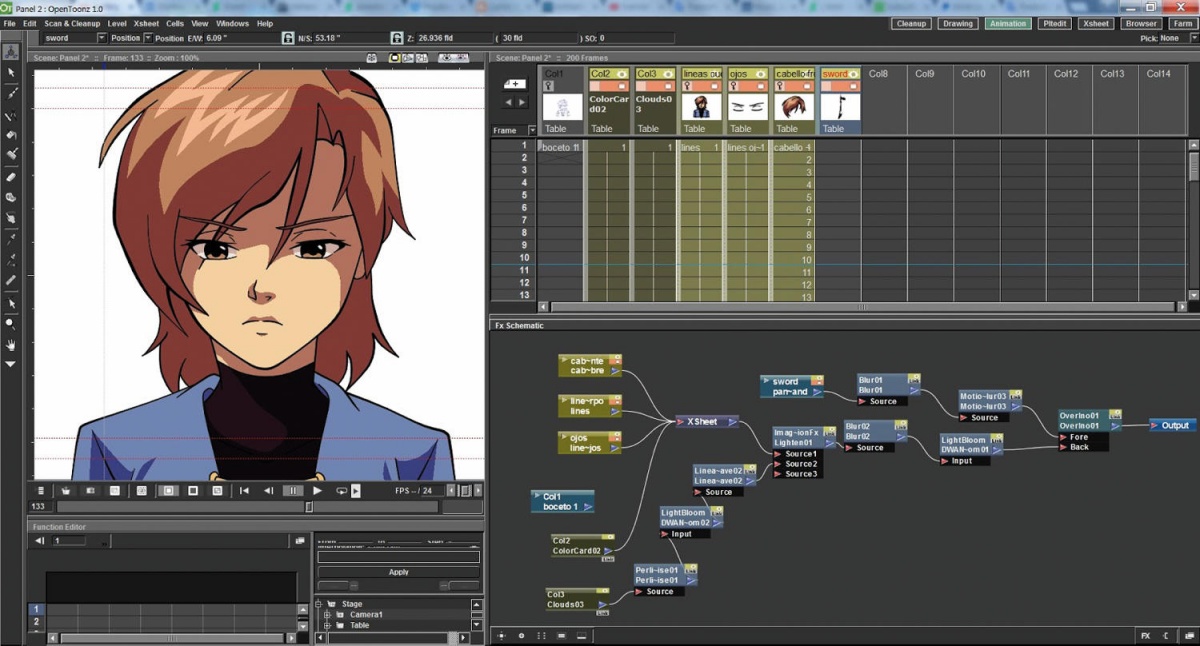This screenshot has width=1200, height=646.
Task: Toggle preview eye of ojos column
Action: [x=761, y=74]
